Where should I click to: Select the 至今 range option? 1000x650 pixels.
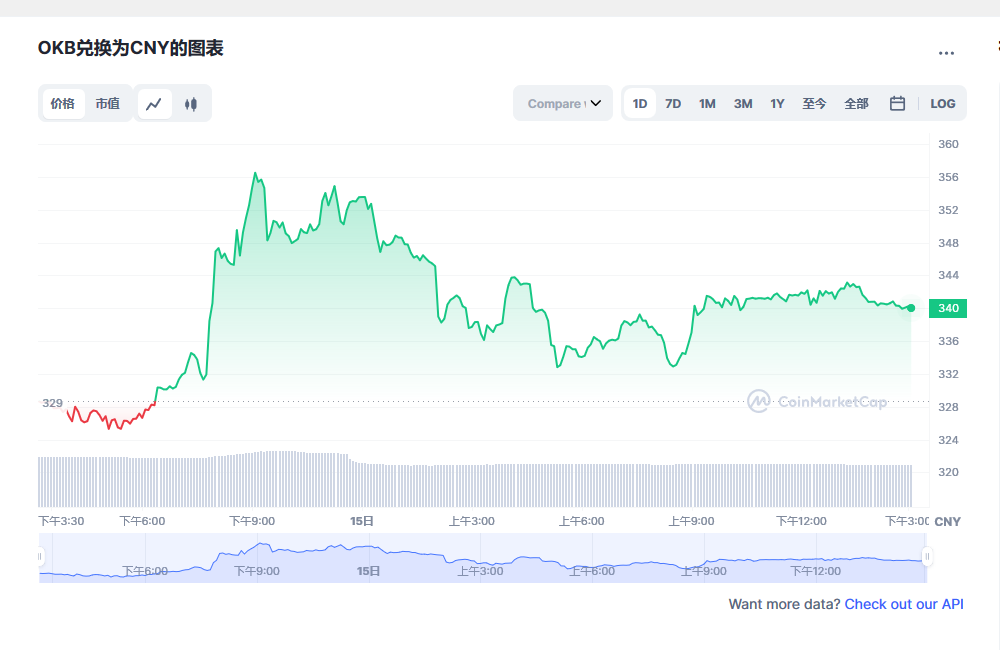815,103
